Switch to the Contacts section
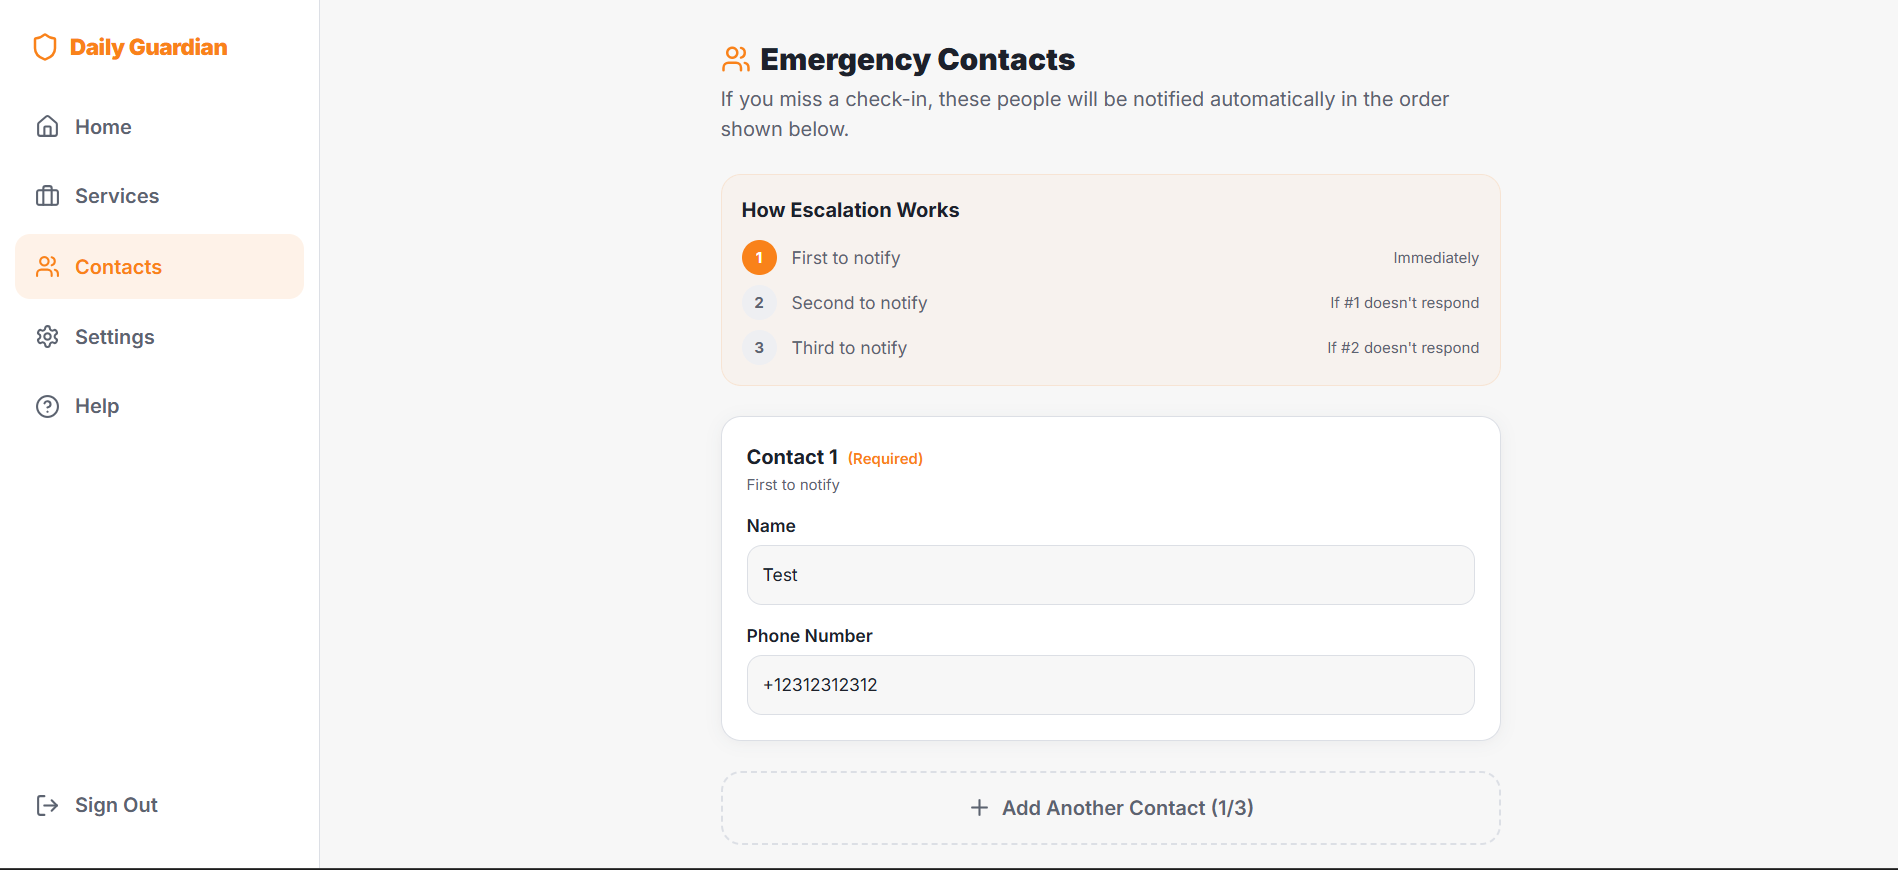1898x870 pixels. (x=118, y=266)
